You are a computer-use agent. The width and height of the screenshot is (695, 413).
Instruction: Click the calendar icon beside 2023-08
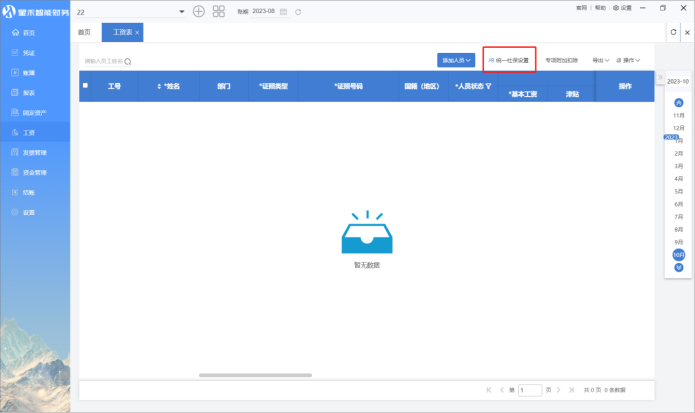(283, 11)
